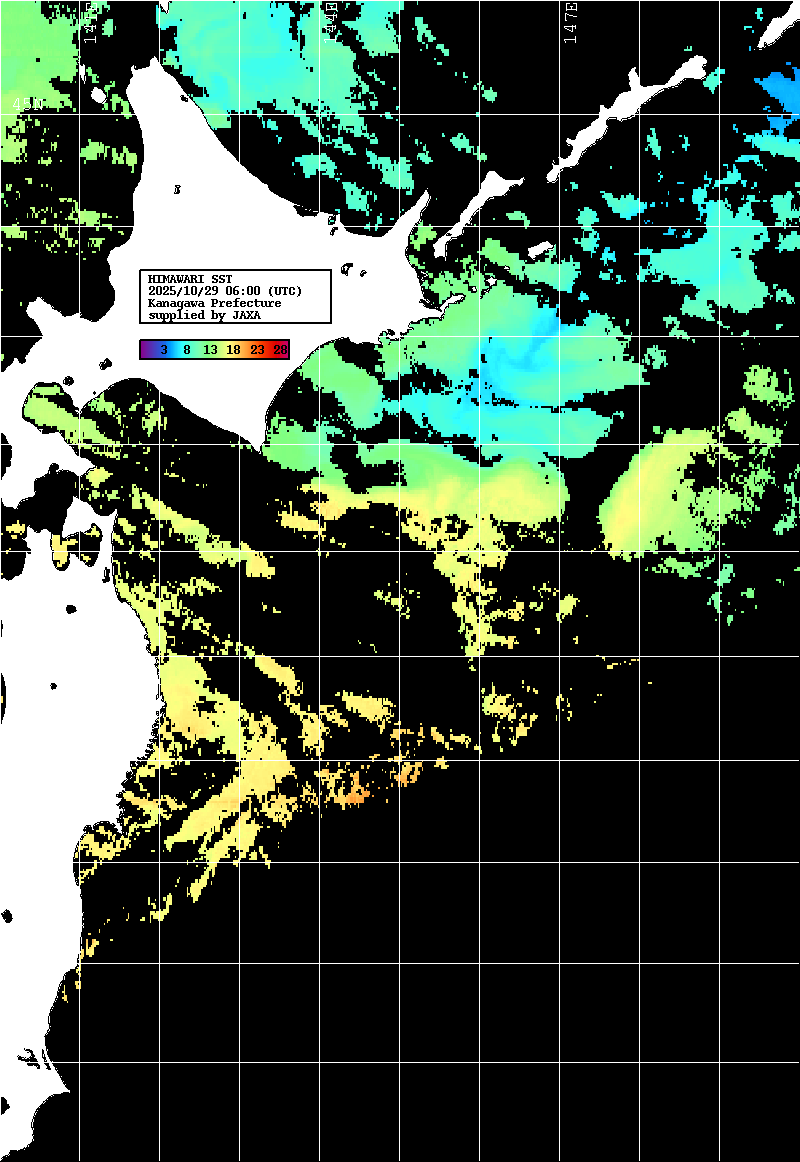Click the 2025/10/29 06:00 (UTC) timestamp
The height and width of the screenshot is (1162, 800).
click(x=224, y=291)
